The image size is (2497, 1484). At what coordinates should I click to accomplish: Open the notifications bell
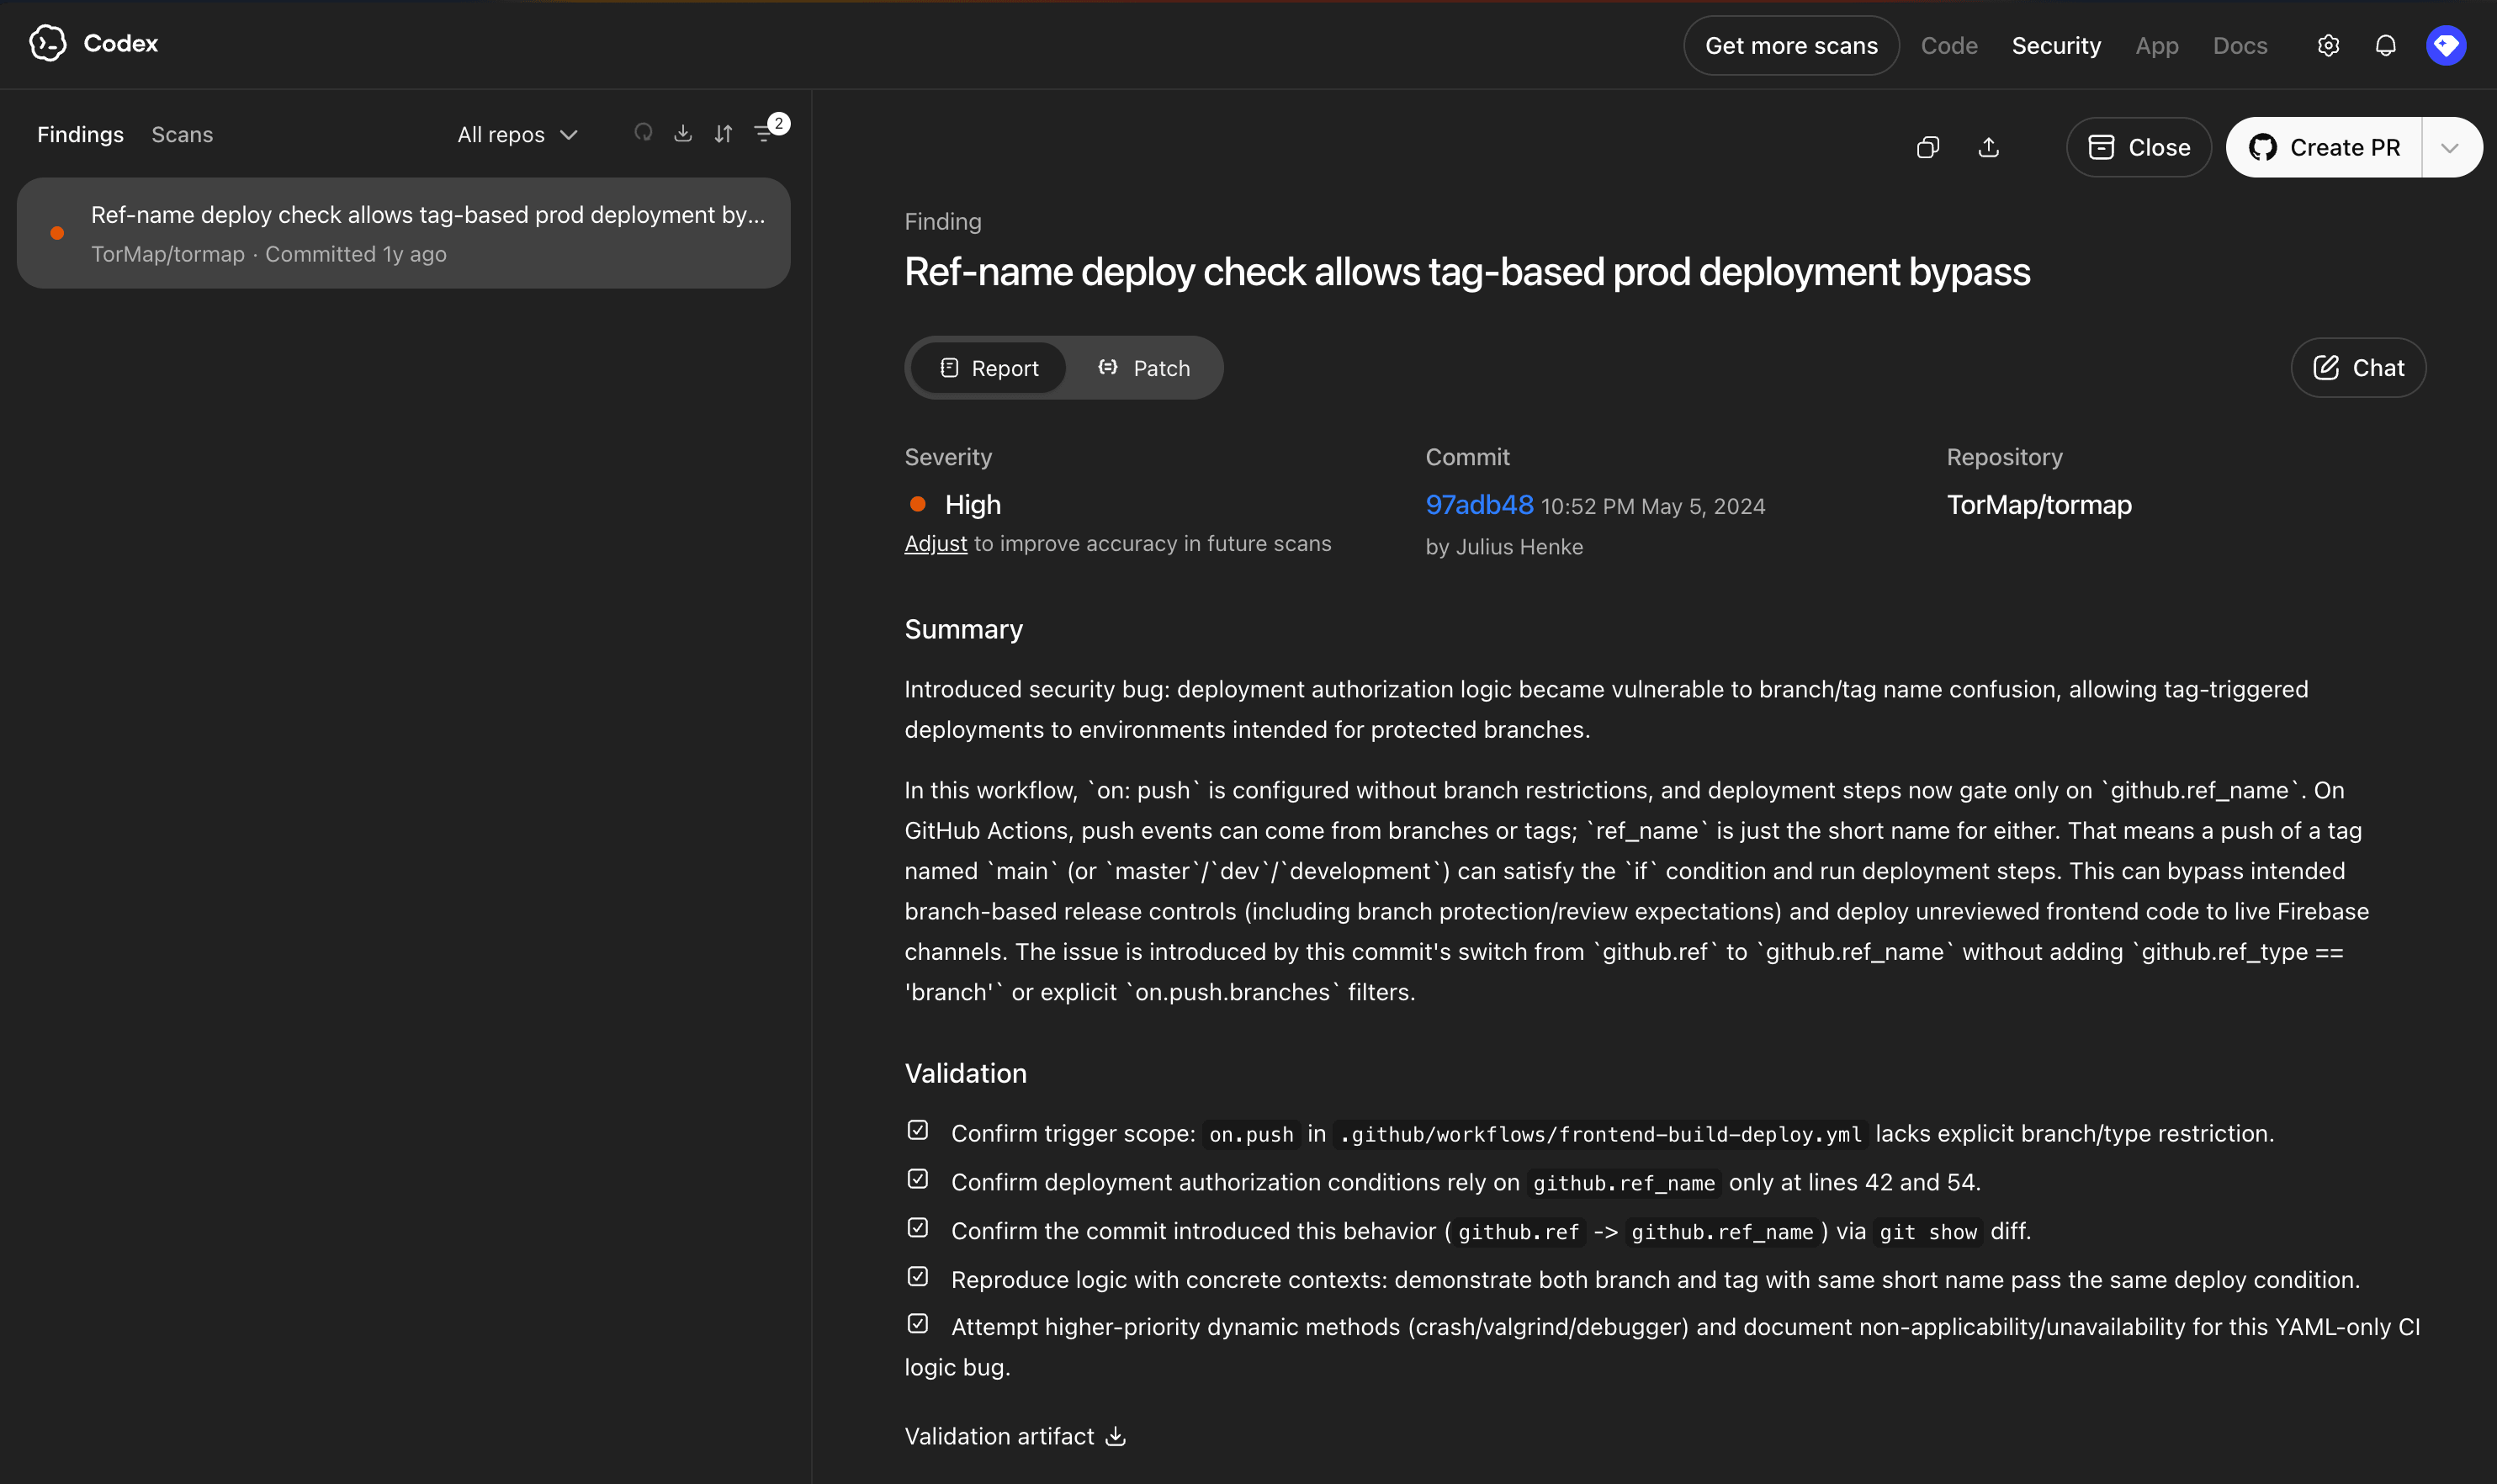(x=2385, y=46)
